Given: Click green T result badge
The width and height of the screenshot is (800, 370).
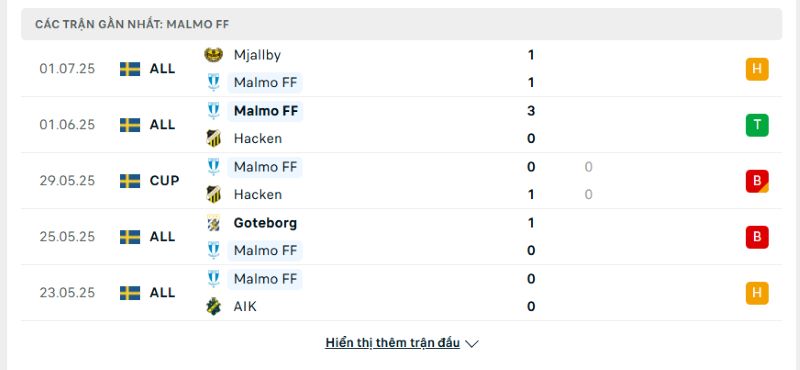Looking at the screenshot, I should [x=757, y=125].
